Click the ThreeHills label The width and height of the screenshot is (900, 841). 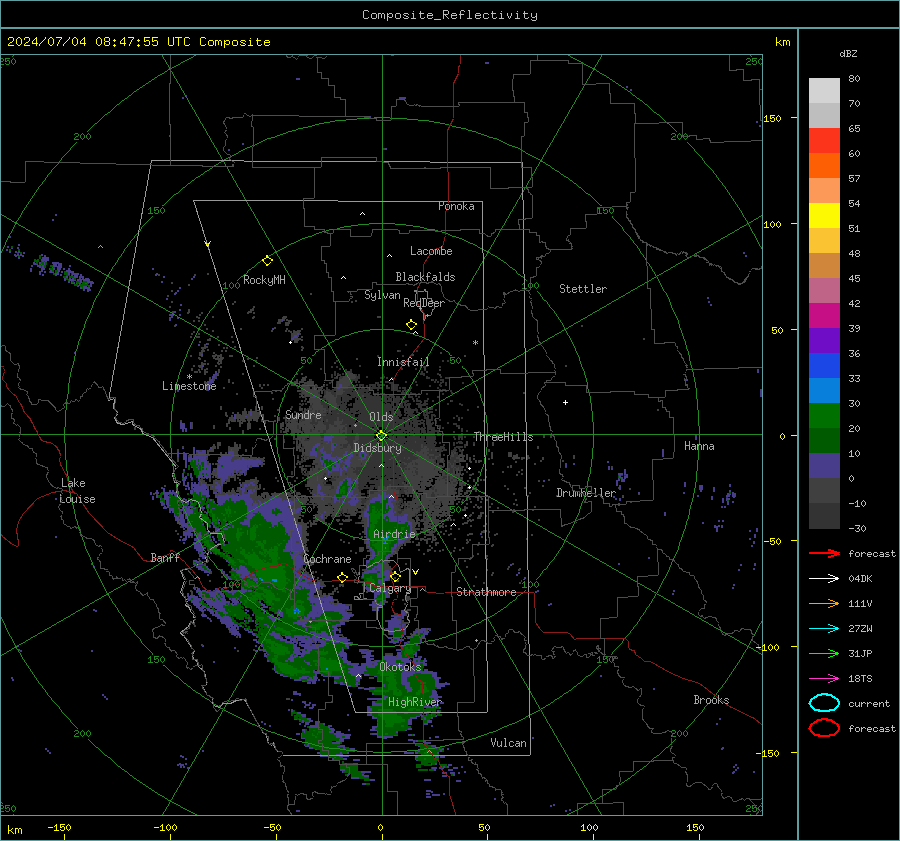point(503,437)
